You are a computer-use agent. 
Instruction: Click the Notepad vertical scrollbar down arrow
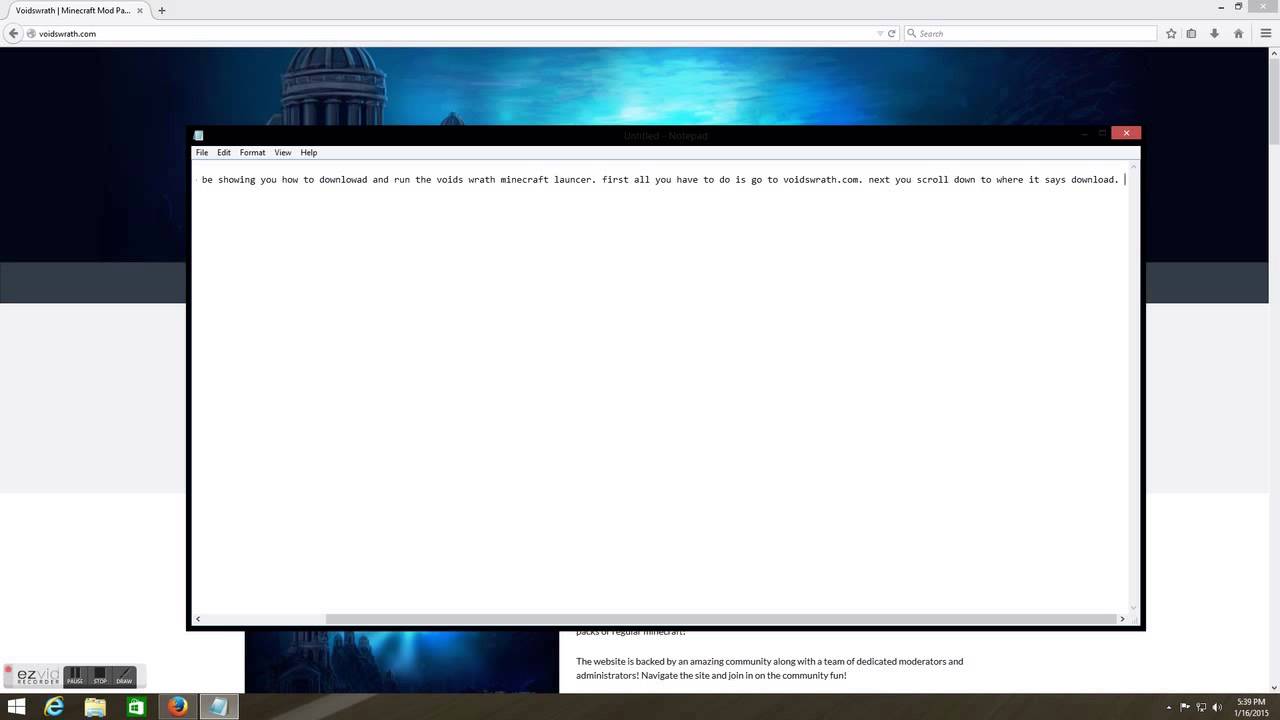point(1133,607)
